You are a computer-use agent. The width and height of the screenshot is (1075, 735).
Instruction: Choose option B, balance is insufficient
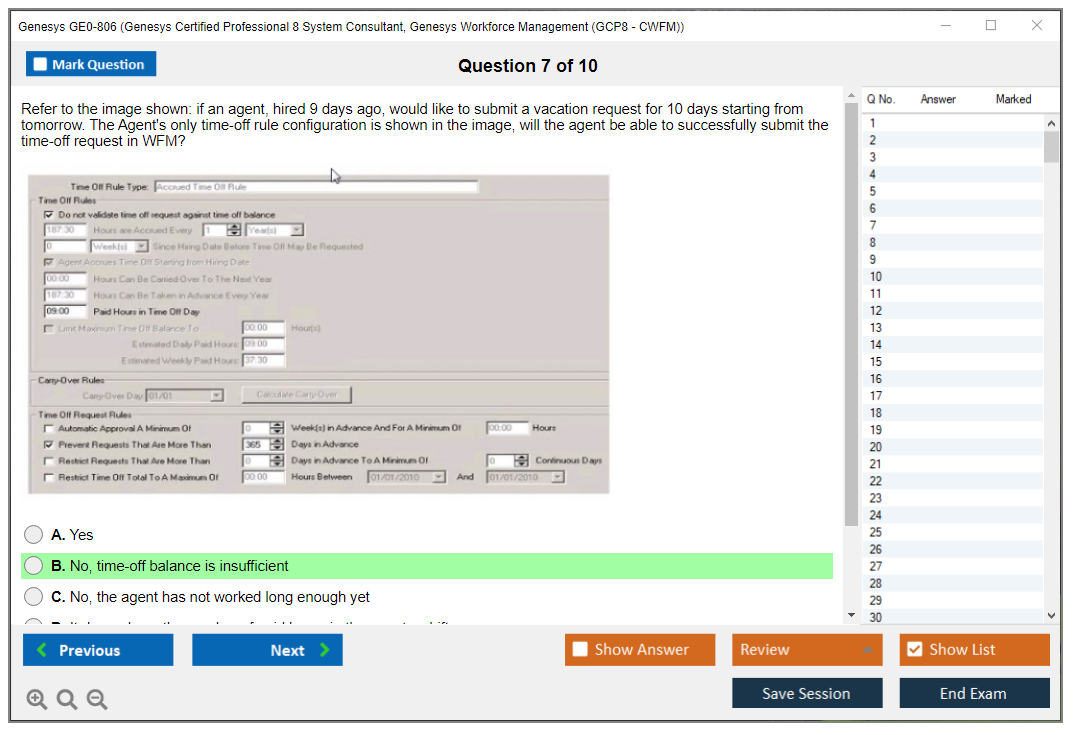[x=34, y=566]
